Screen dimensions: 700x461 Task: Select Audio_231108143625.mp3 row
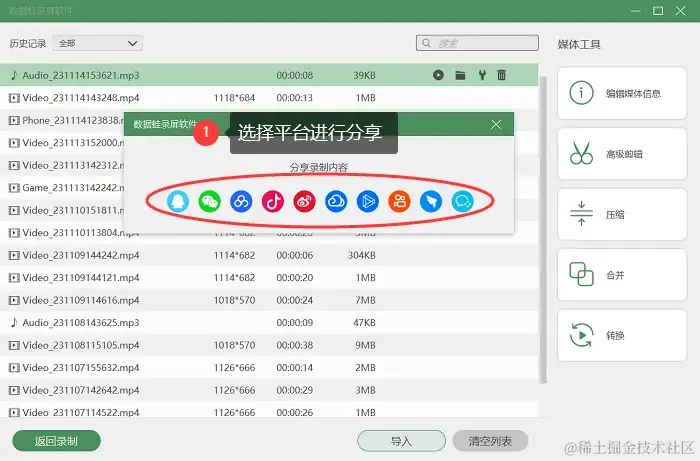(x=269, y=323)
